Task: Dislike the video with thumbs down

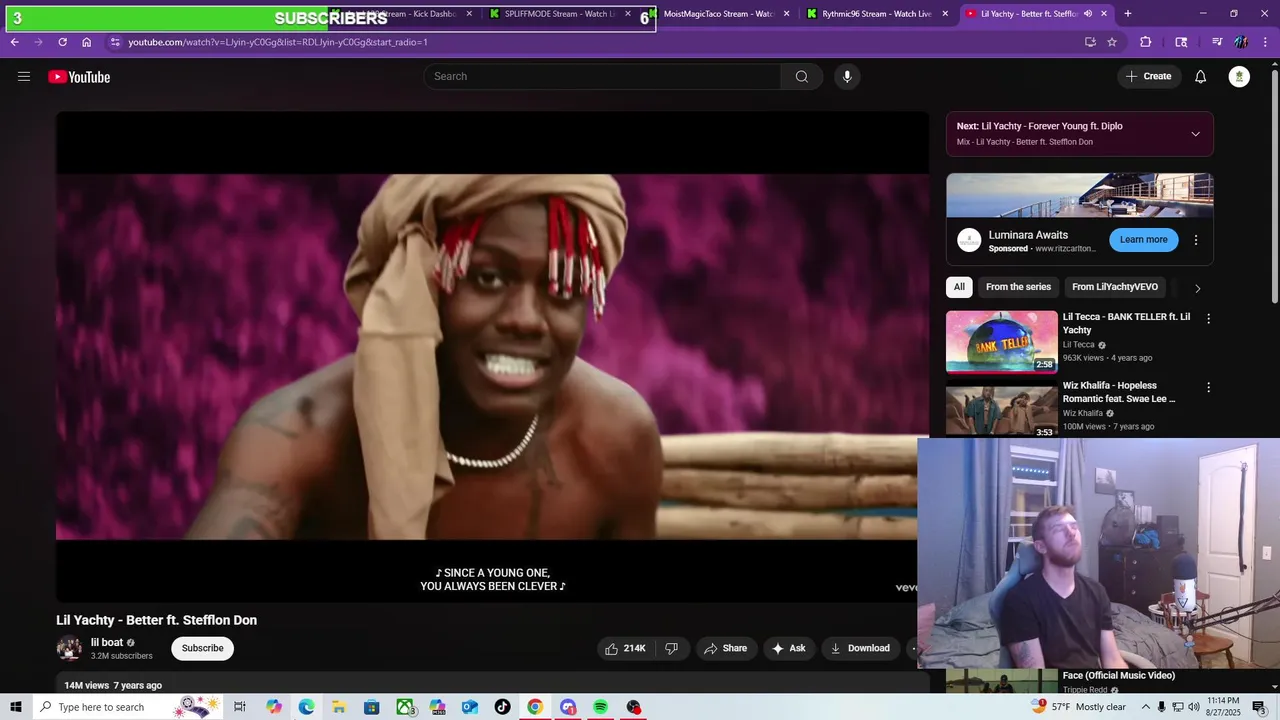Action: tap(672, 648)
